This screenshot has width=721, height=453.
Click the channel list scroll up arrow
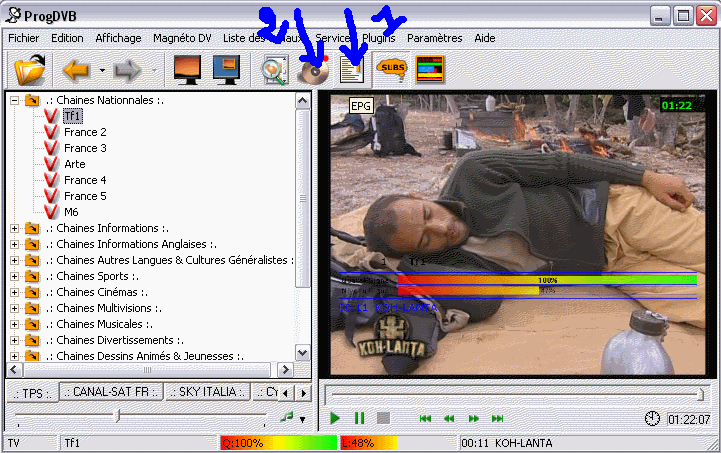(x=303, y=100)
